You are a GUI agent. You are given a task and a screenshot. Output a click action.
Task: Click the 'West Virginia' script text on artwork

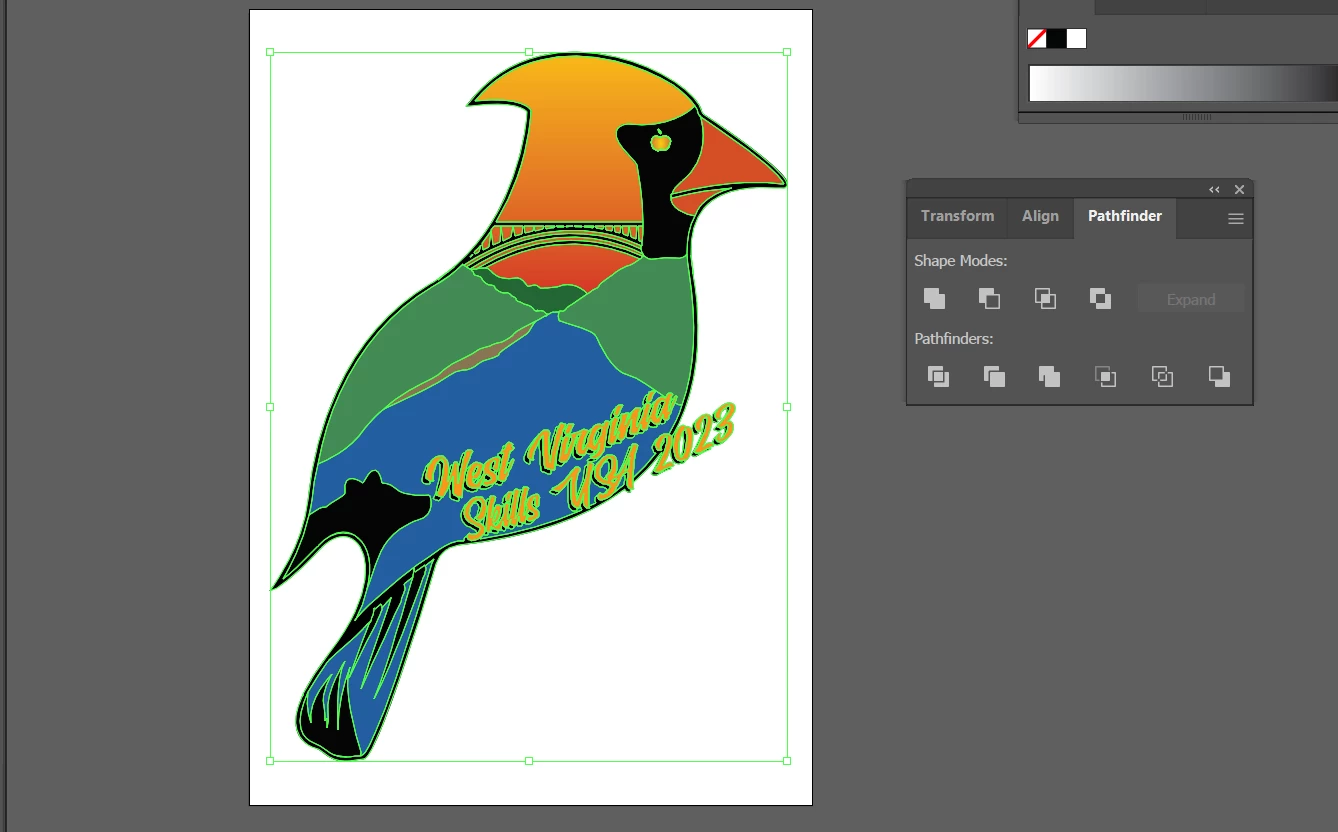click(550, 447)
